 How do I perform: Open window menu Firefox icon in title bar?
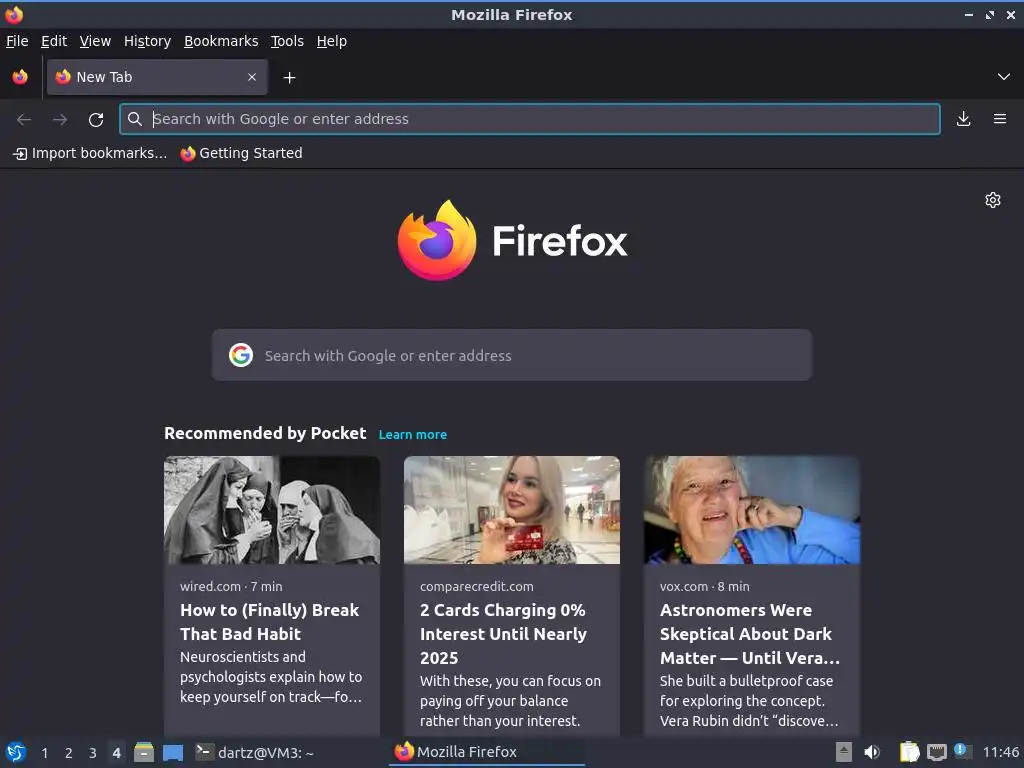point(14,14)
